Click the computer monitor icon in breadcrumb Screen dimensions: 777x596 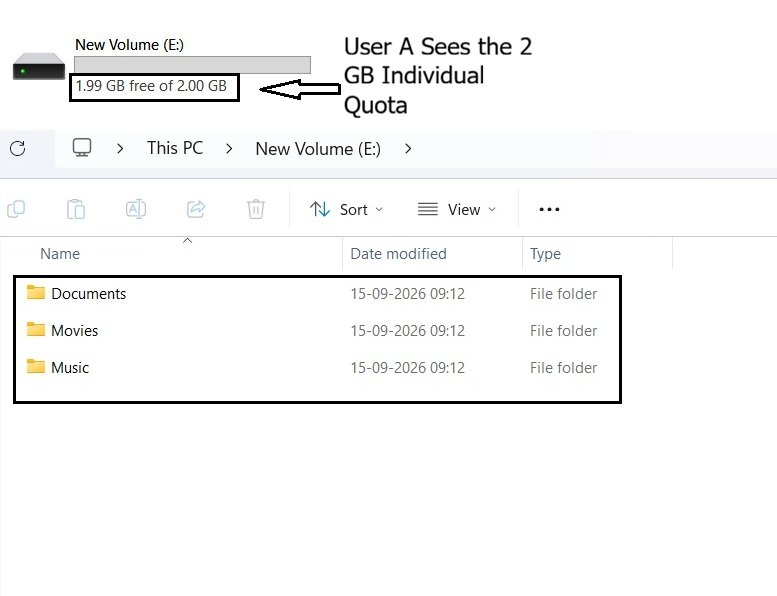(82, 148)
